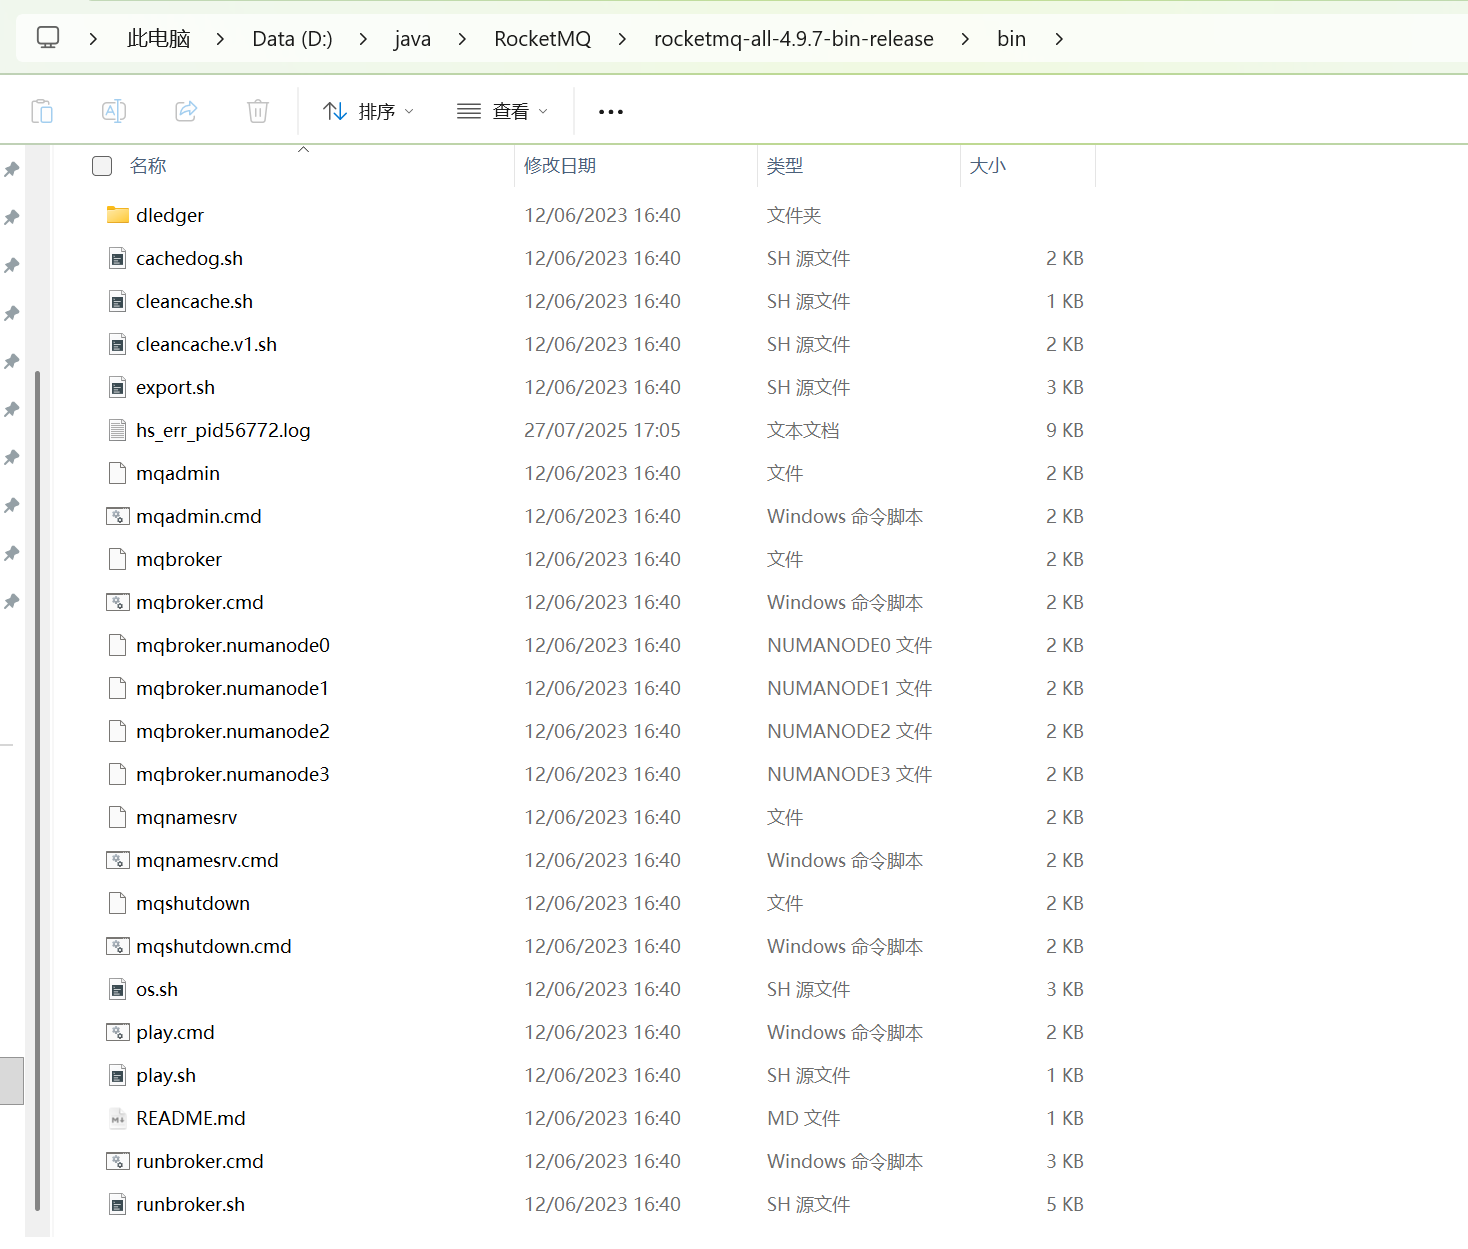Click date 27/07/2025 17:05
The width and height of the screenshot is (1468, 1249).
coord(602,430)
